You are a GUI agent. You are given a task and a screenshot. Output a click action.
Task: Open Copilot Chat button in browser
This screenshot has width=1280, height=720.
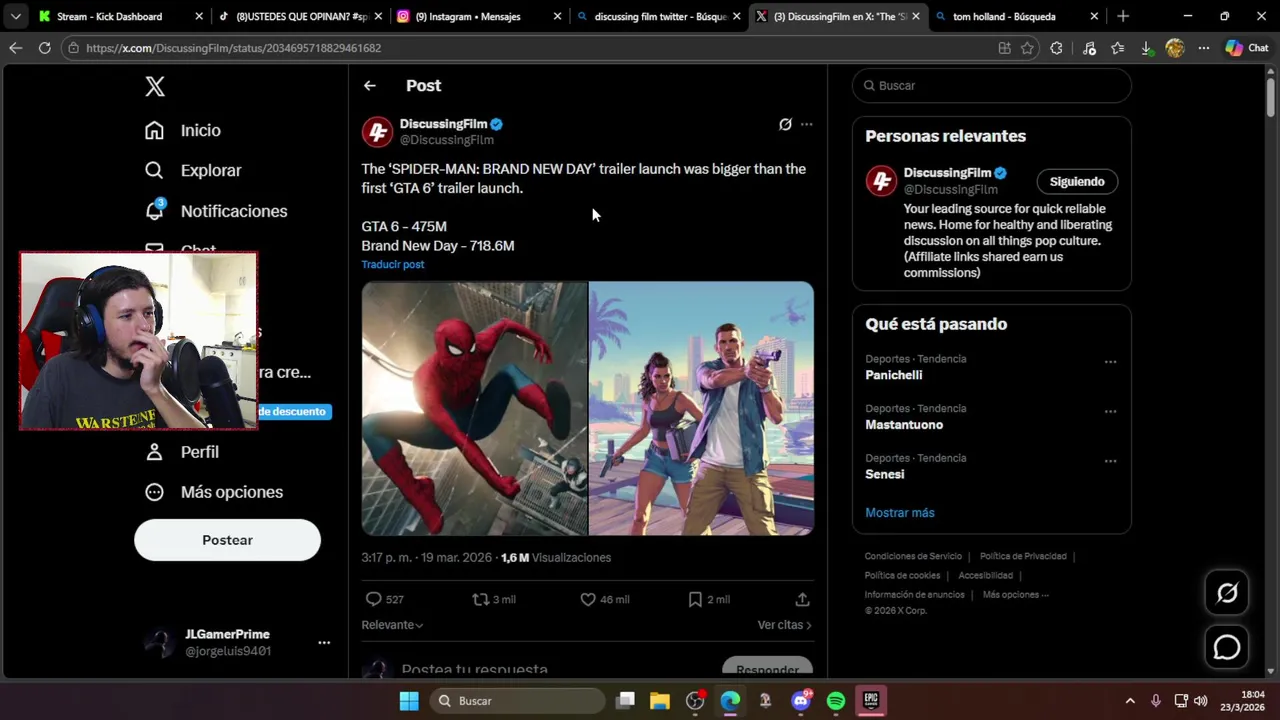1246,48
